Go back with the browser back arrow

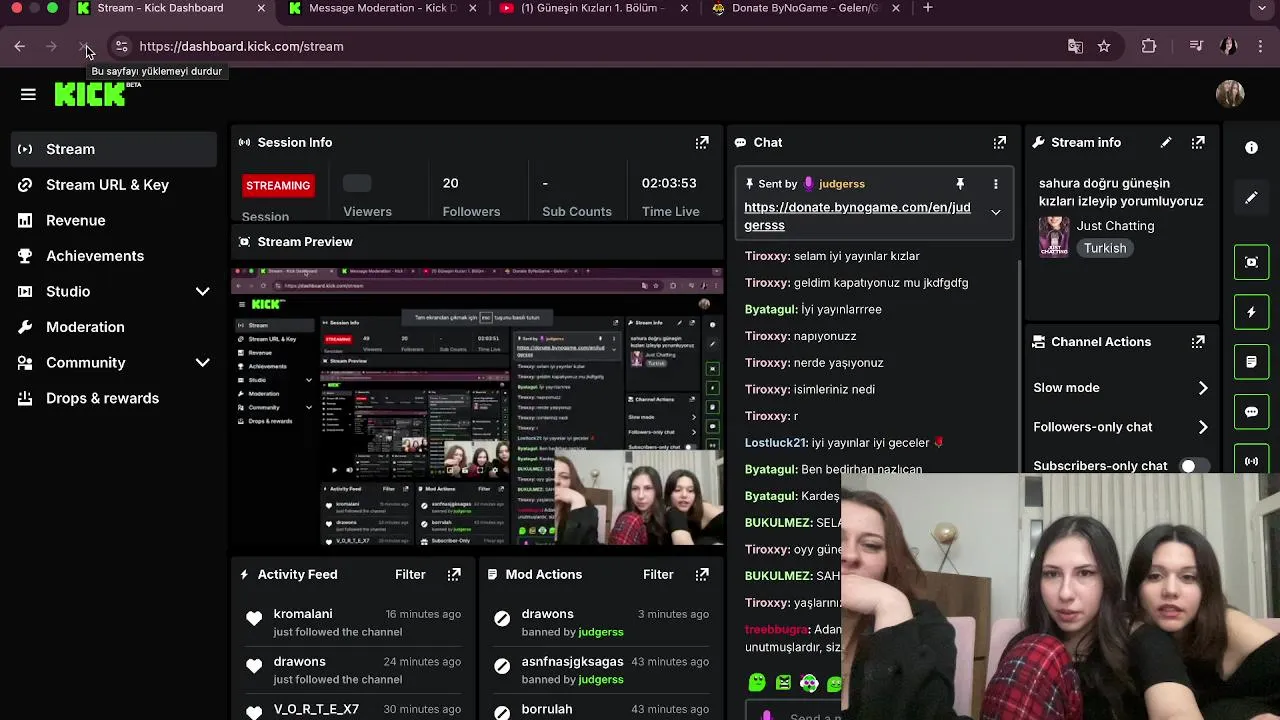[20, 46]
